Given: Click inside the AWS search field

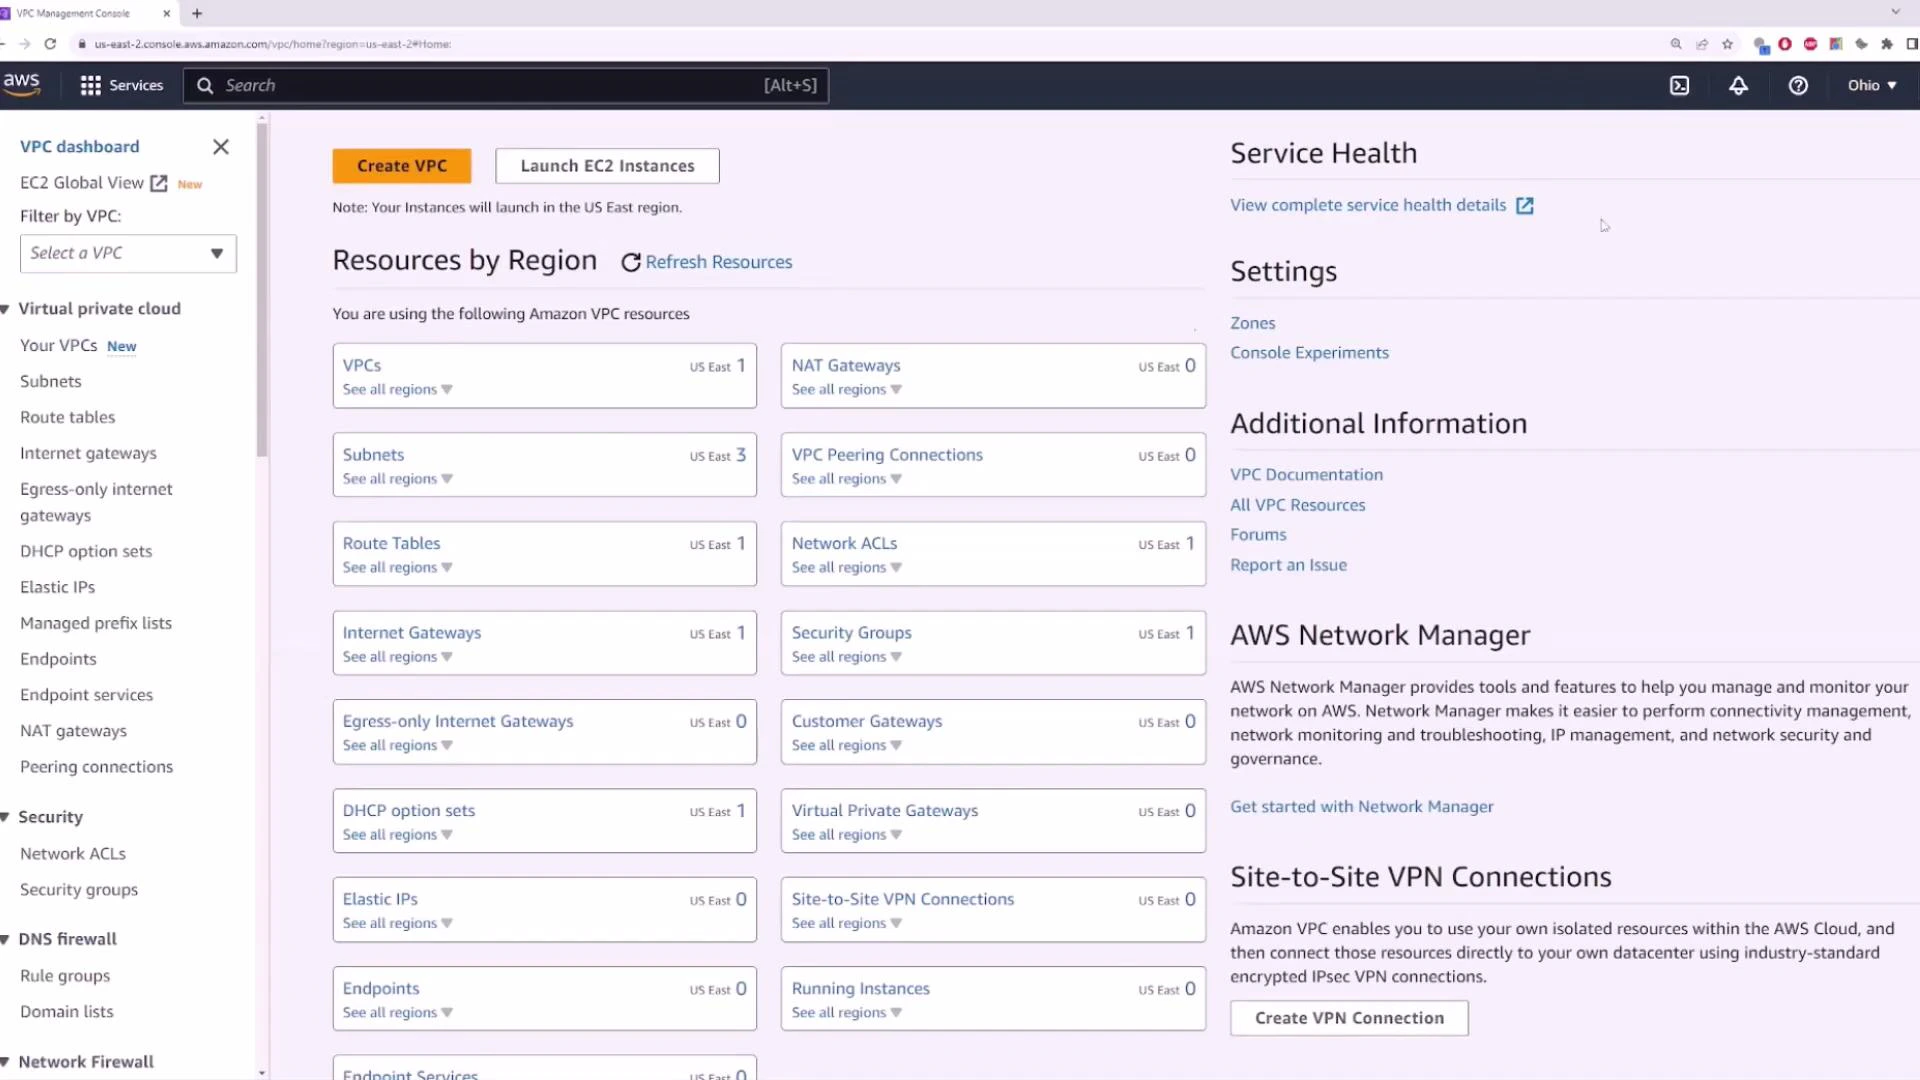Looking at the screenshot, I should click(x=500, y=85).
